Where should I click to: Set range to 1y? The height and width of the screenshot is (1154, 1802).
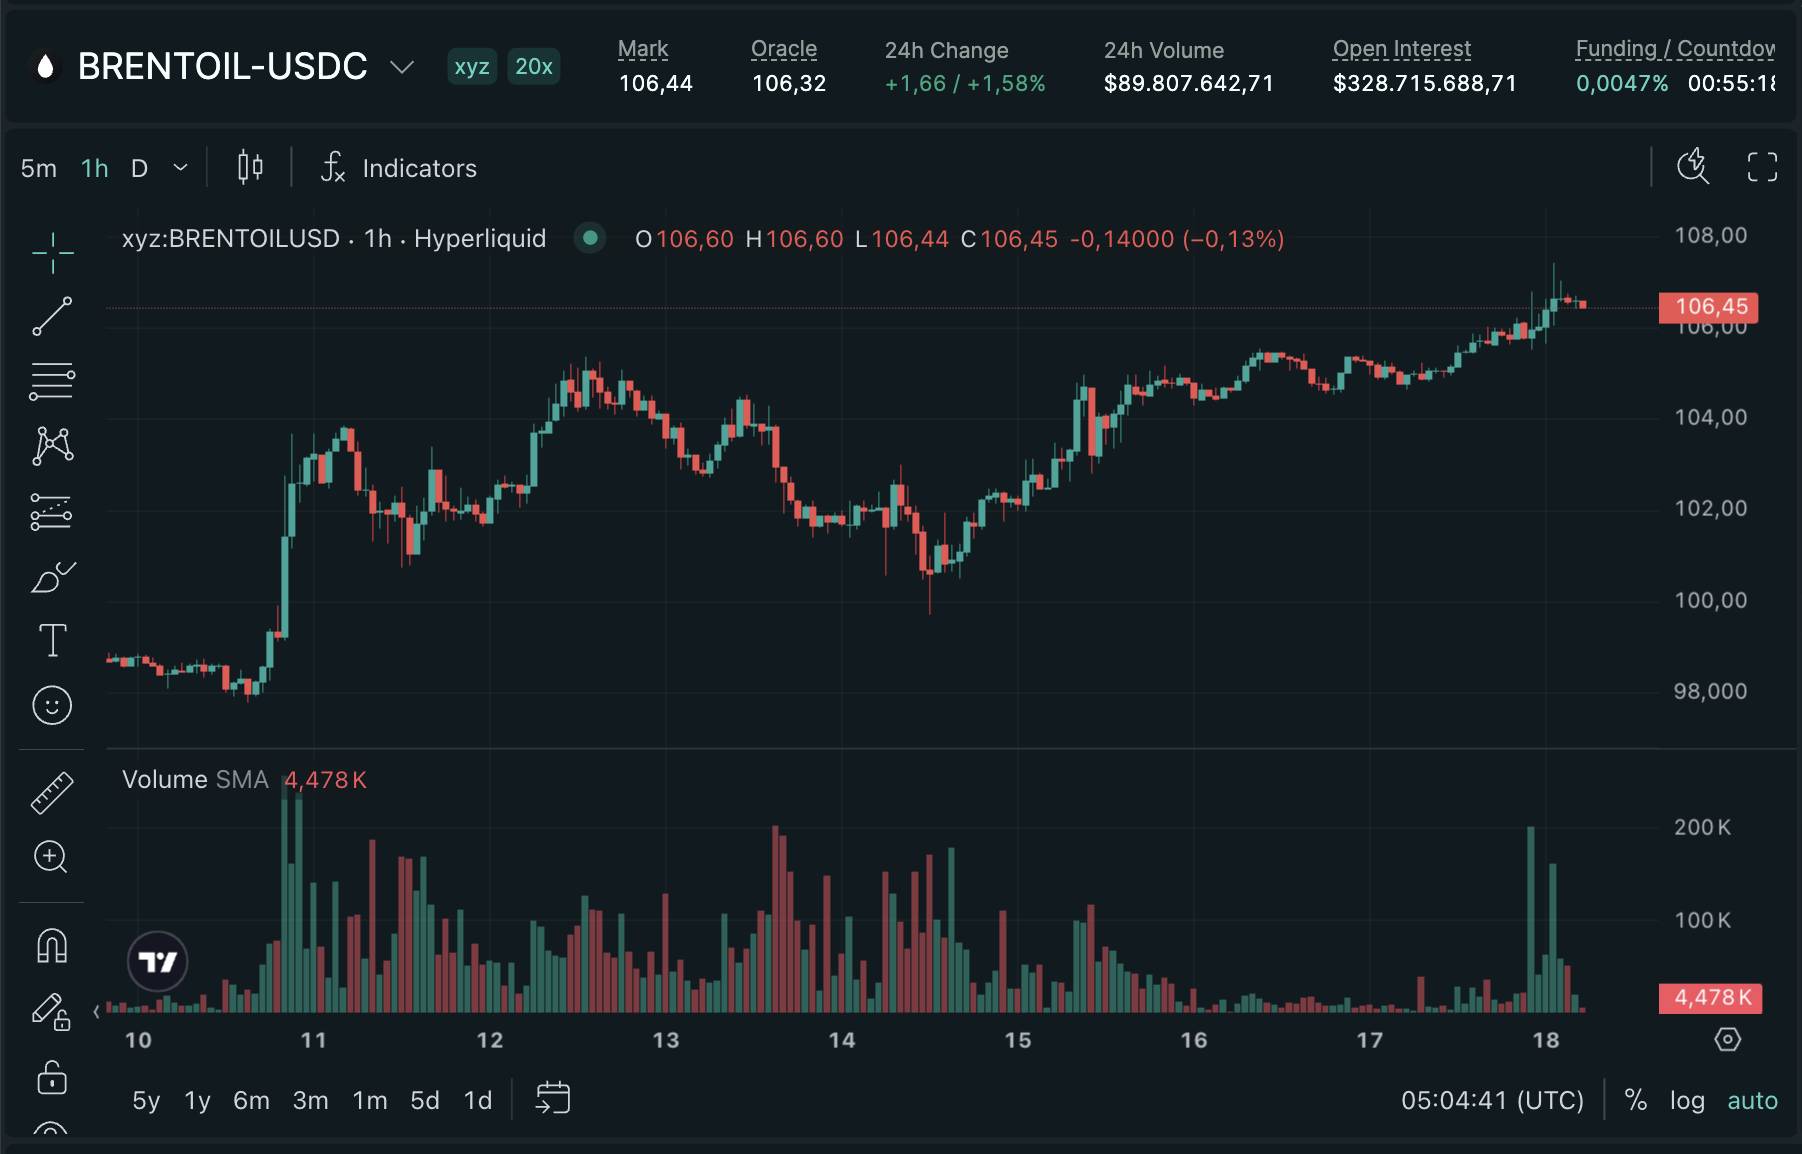197,1100
